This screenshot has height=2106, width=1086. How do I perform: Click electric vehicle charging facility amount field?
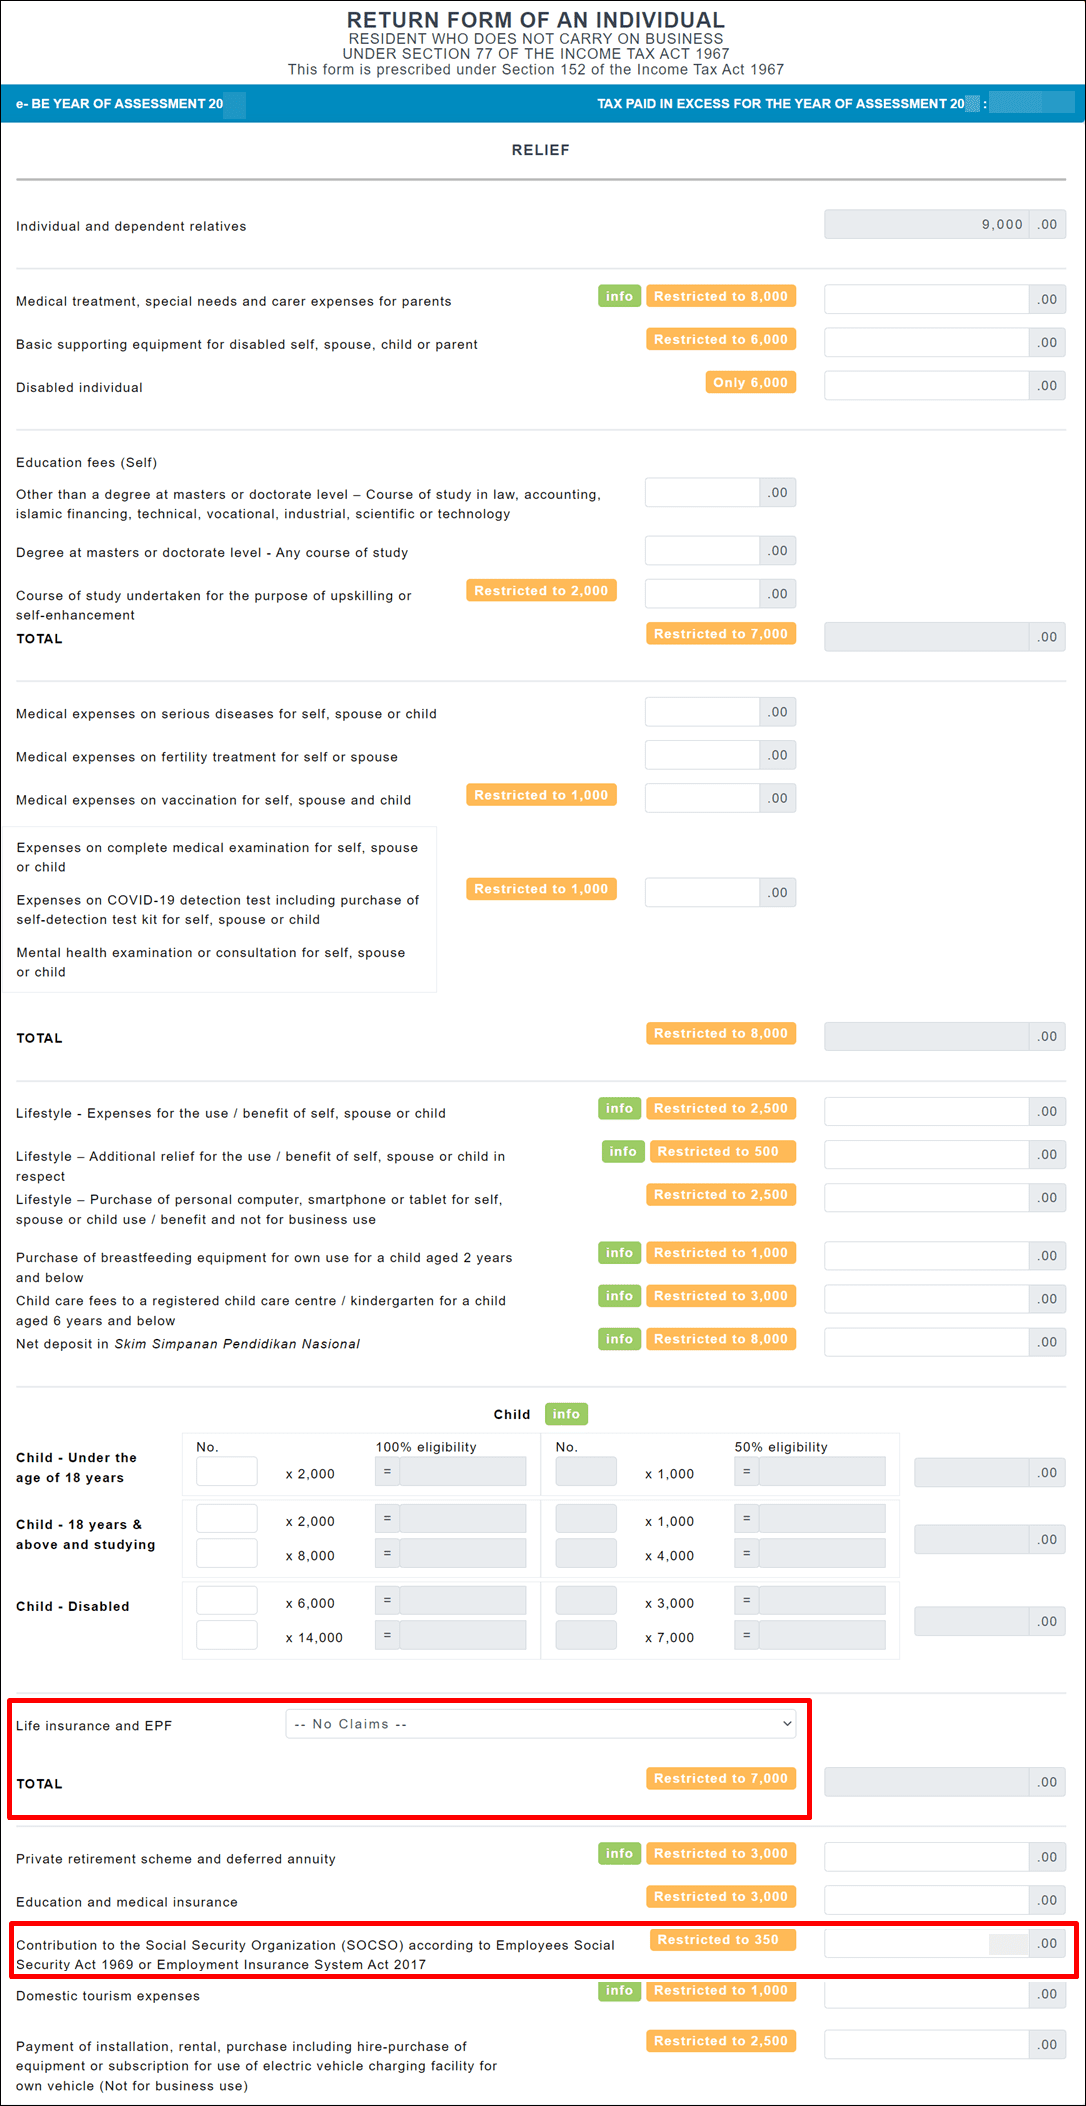tap(926, 2044)
